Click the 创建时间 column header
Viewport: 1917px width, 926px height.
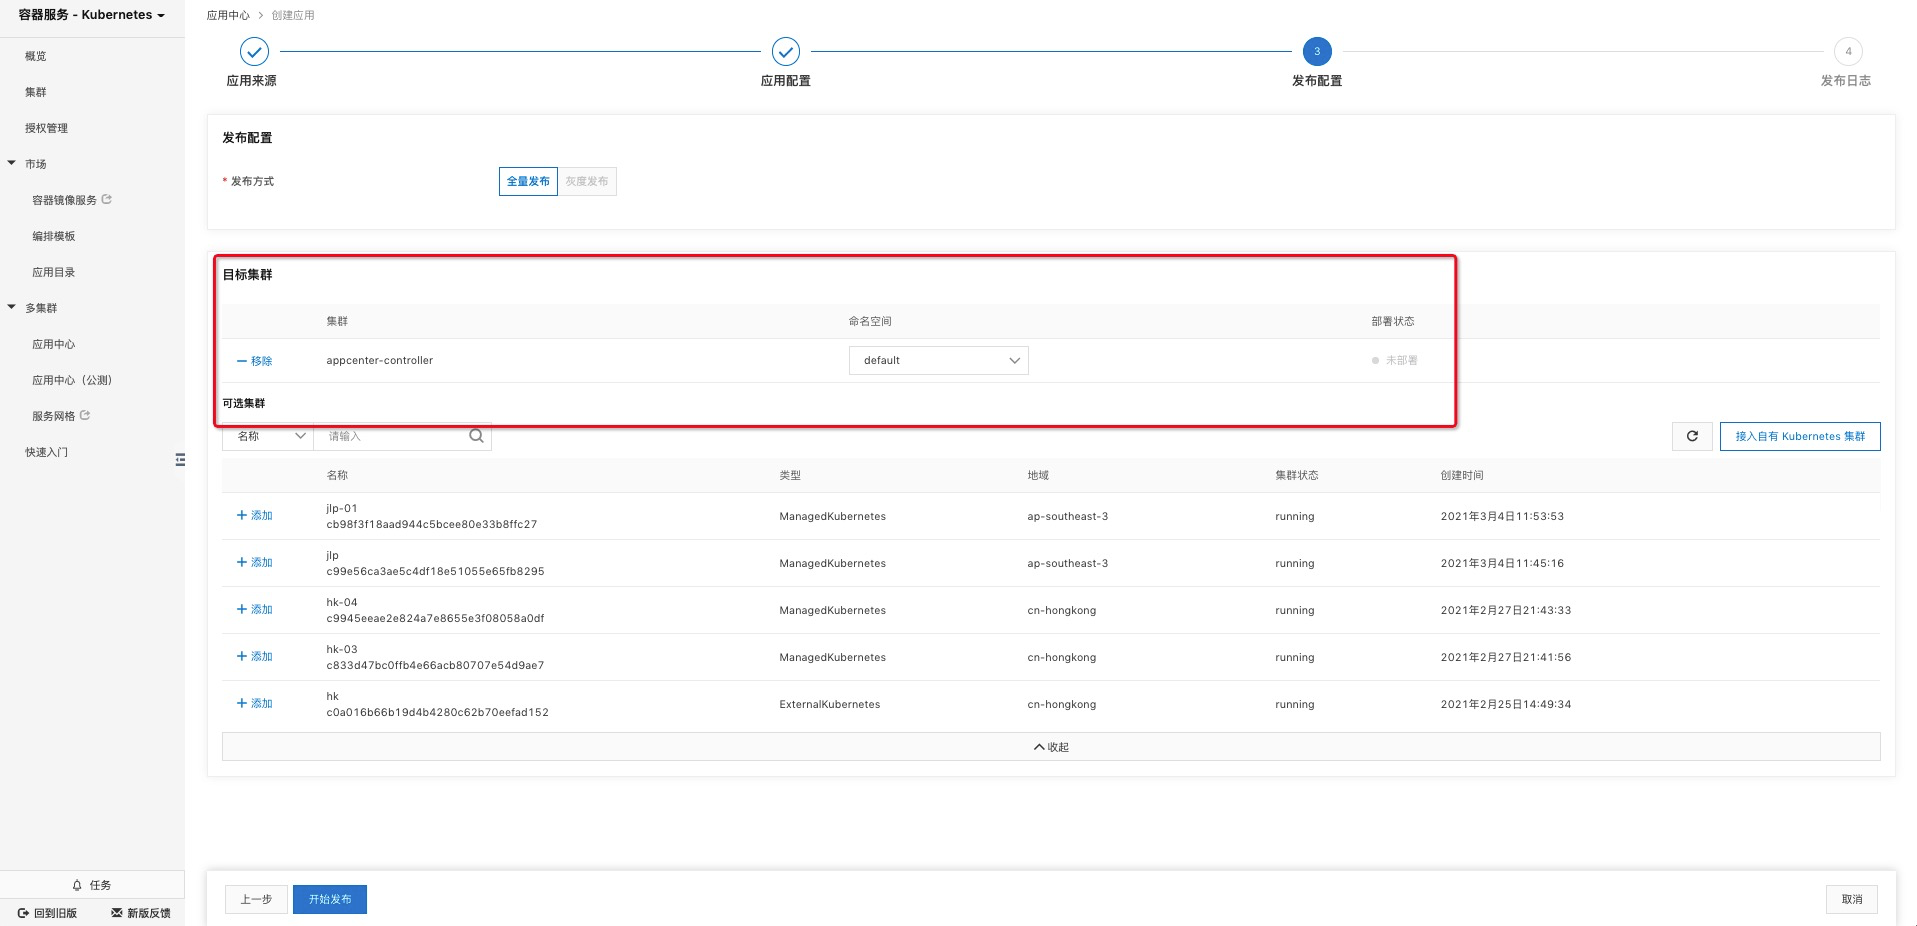[x=1462, y=475]
